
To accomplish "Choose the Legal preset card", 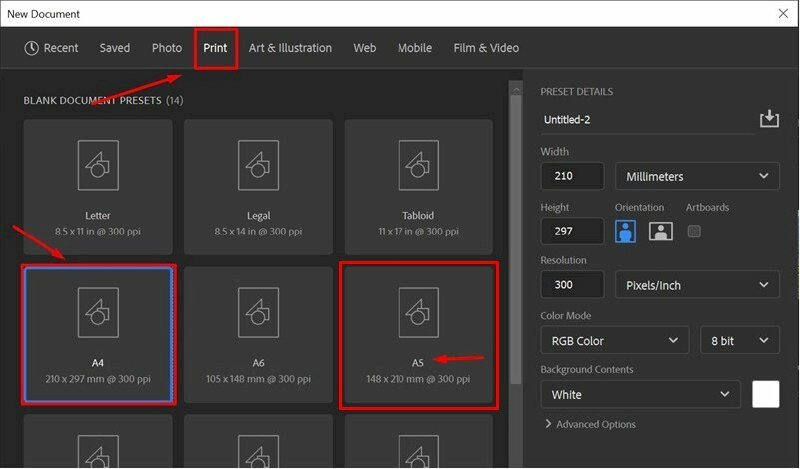I will point(258,187).
